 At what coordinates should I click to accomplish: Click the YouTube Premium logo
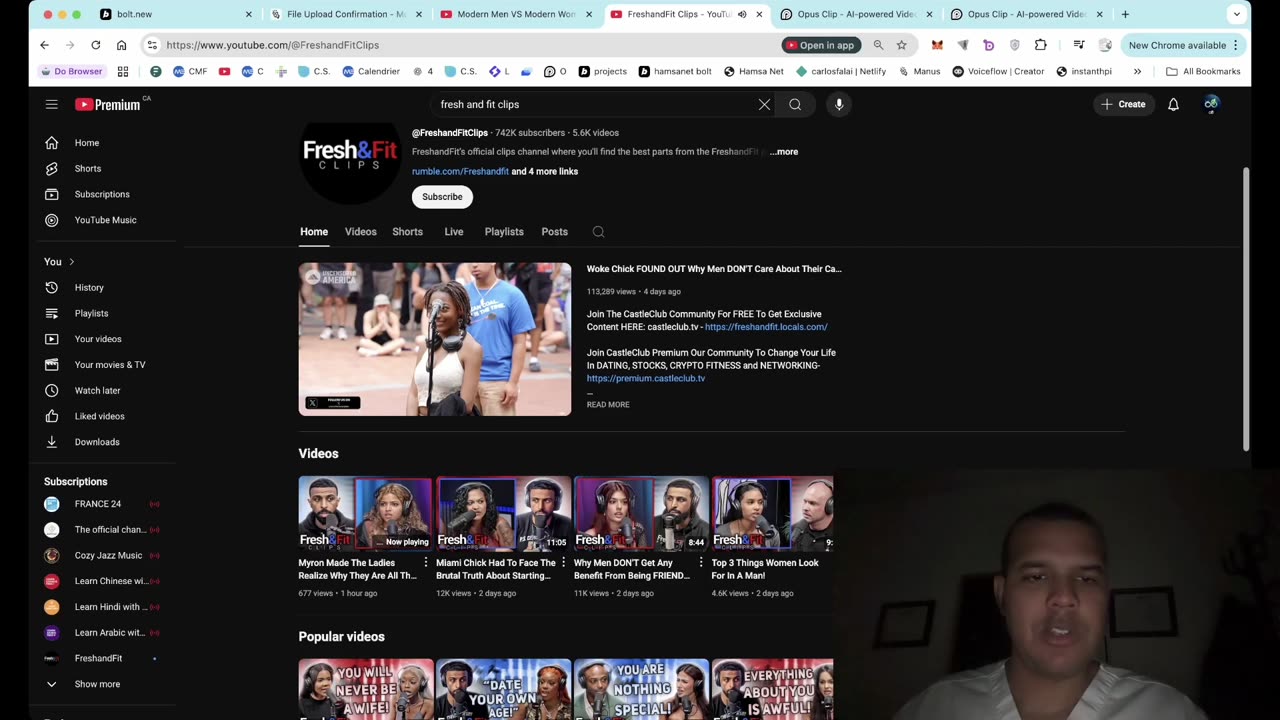click(x=107, y=104)
